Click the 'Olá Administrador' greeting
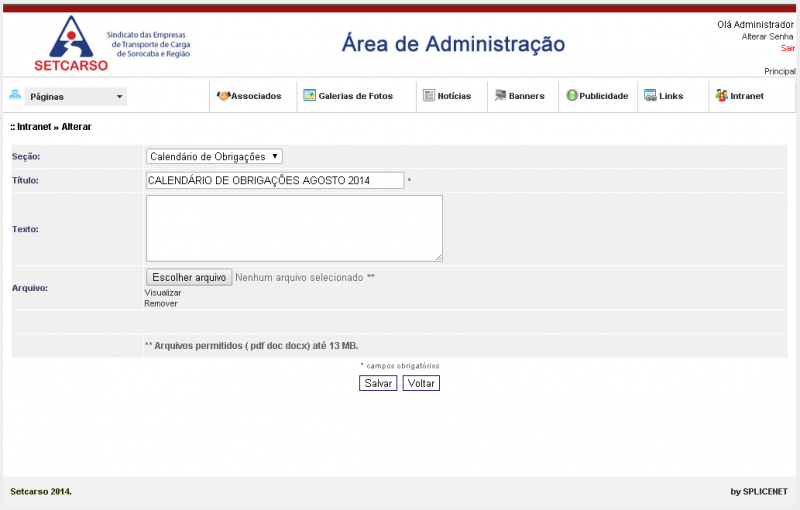Image resolution: width=800 pixels, height=510 pixels. [755, 24]
